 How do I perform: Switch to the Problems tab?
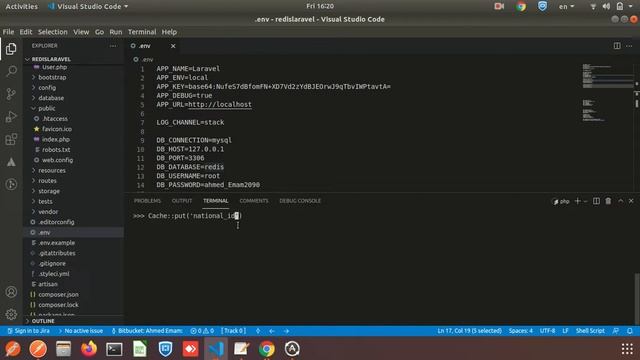tap(147, 201)
